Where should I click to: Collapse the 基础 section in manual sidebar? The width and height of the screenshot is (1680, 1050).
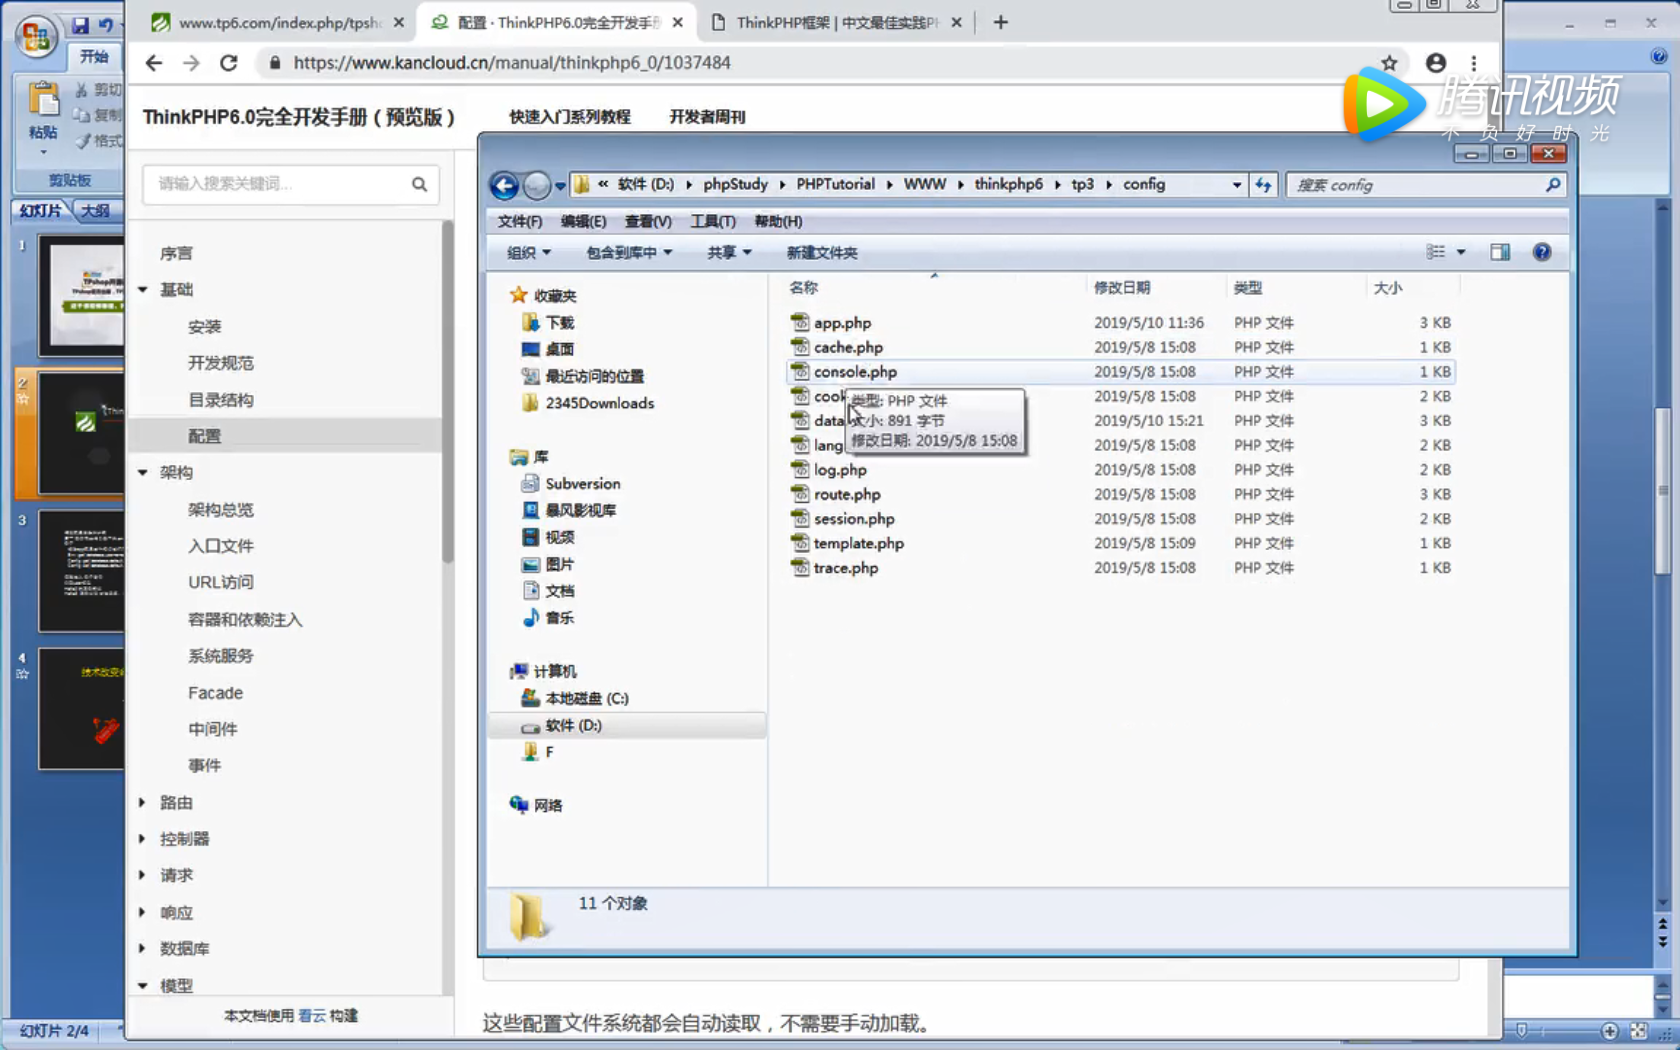(143, 290)
